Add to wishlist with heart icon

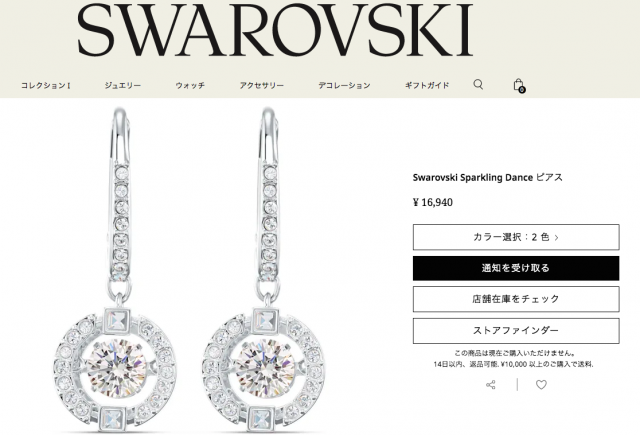click(541, 385)
